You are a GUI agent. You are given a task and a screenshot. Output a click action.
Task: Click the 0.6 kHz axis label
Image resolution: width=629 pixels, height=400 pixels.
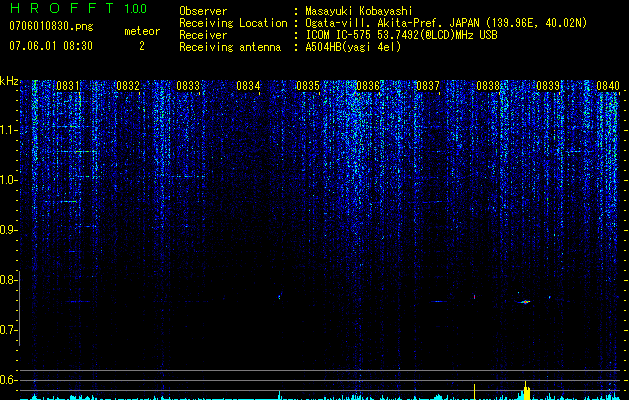(x=9, y=380)
